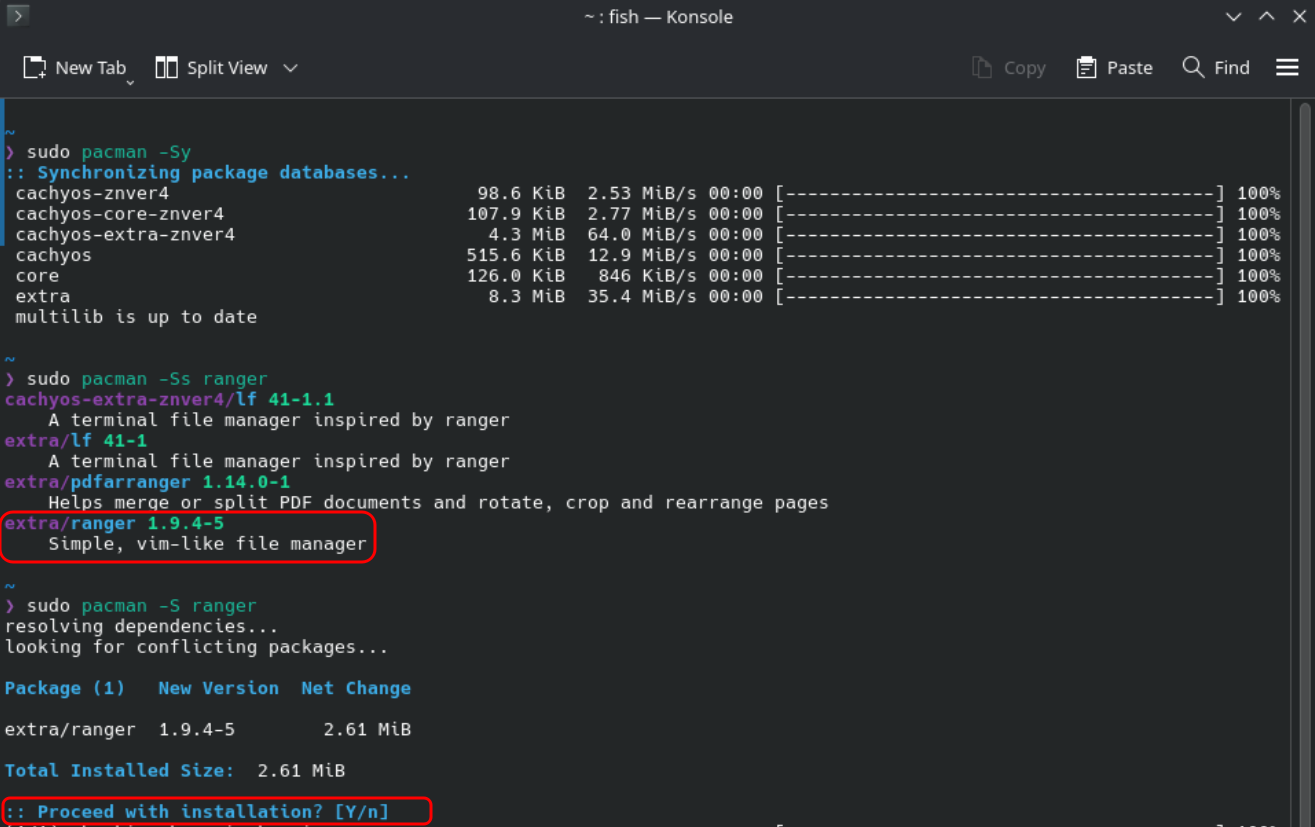The image size is (1315, 827).
Task: Click the 'sudo pacman -S ranger' command
Action: tap(131, 606)
